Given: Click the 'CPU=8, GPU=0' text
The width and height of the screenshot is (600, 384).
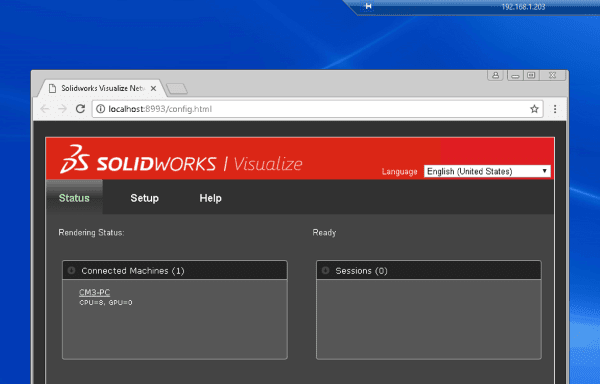Looking at the screenshot, I should click(x=106, y=303).
